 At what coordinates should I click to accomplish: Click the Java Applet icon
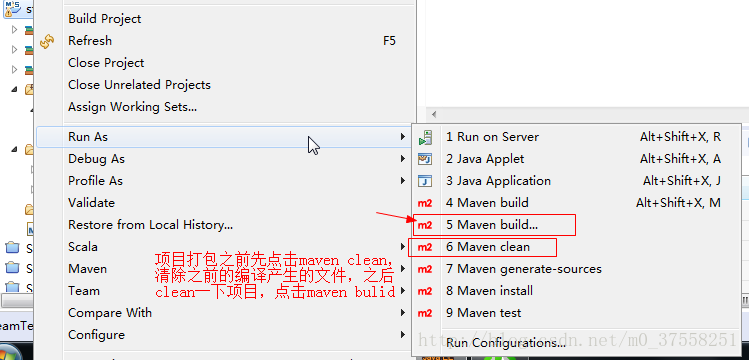(425, 159)
